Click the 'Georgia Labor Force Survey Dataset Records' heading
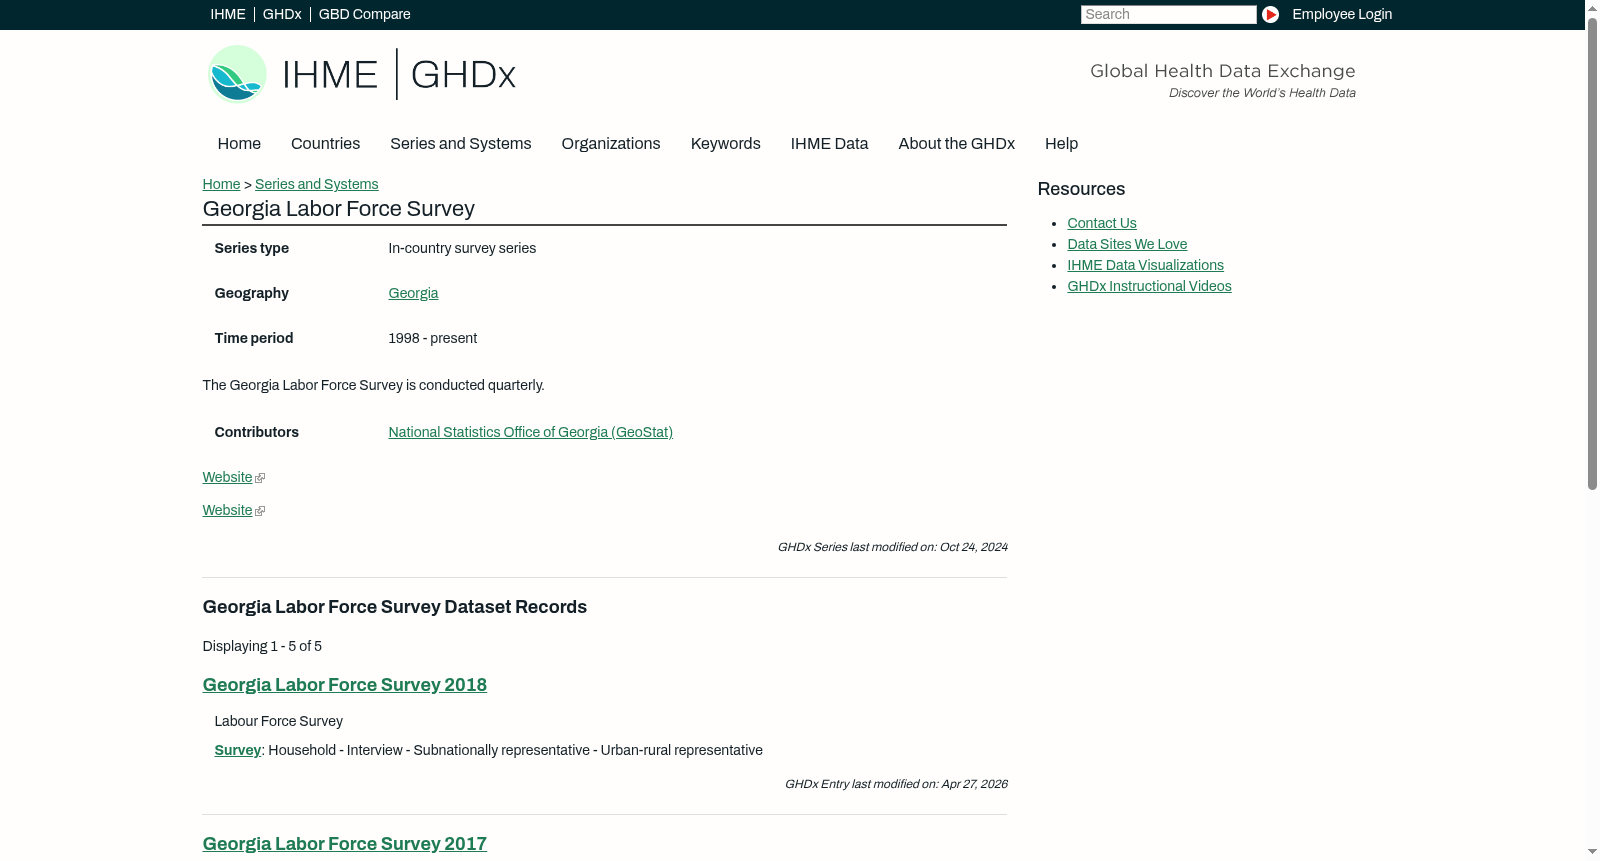Screen dimensions: 1600x861 pos(394,607)
